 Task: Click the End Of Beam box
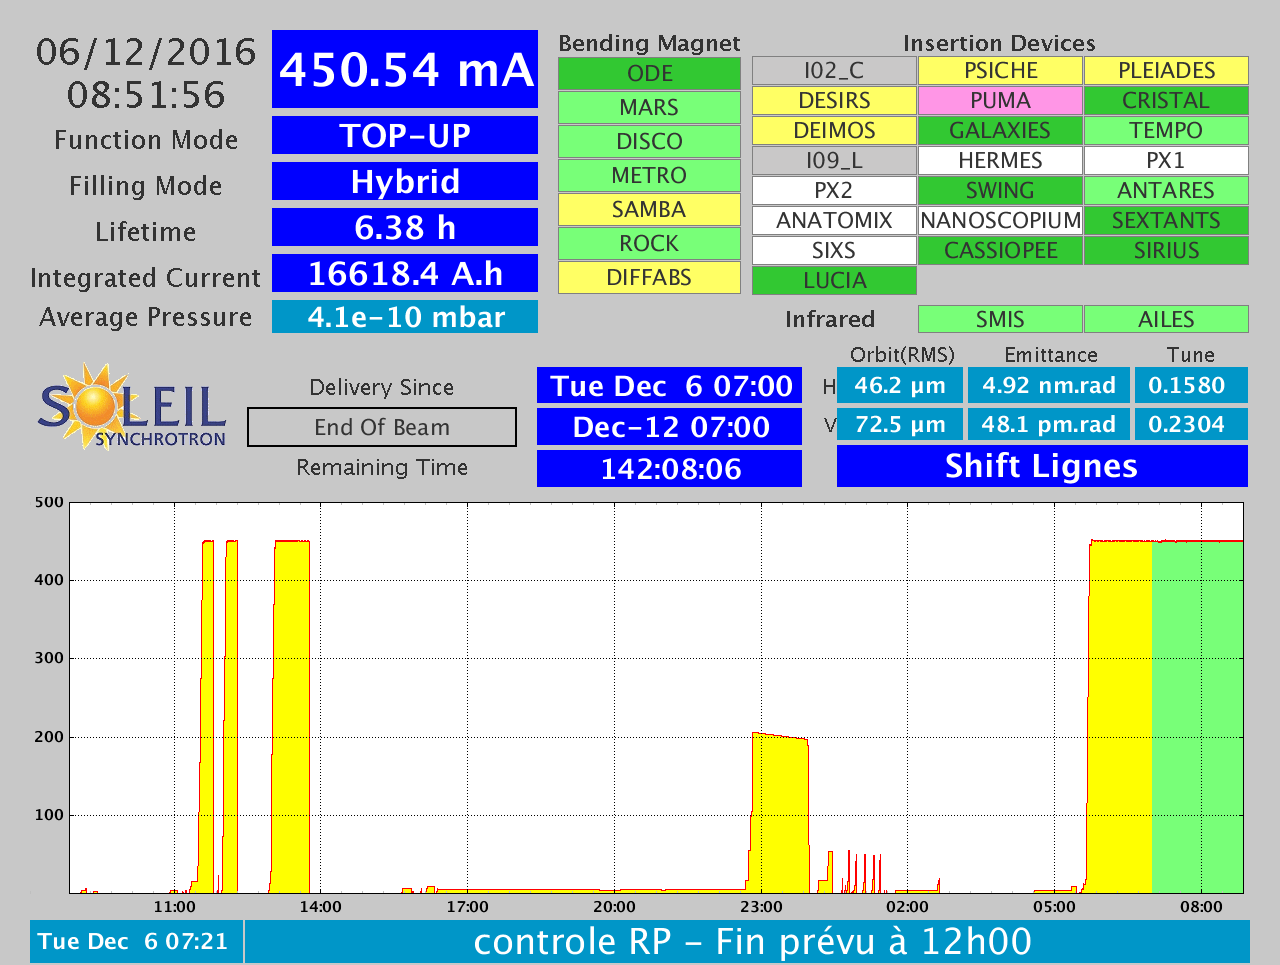(x=382, y=427)
